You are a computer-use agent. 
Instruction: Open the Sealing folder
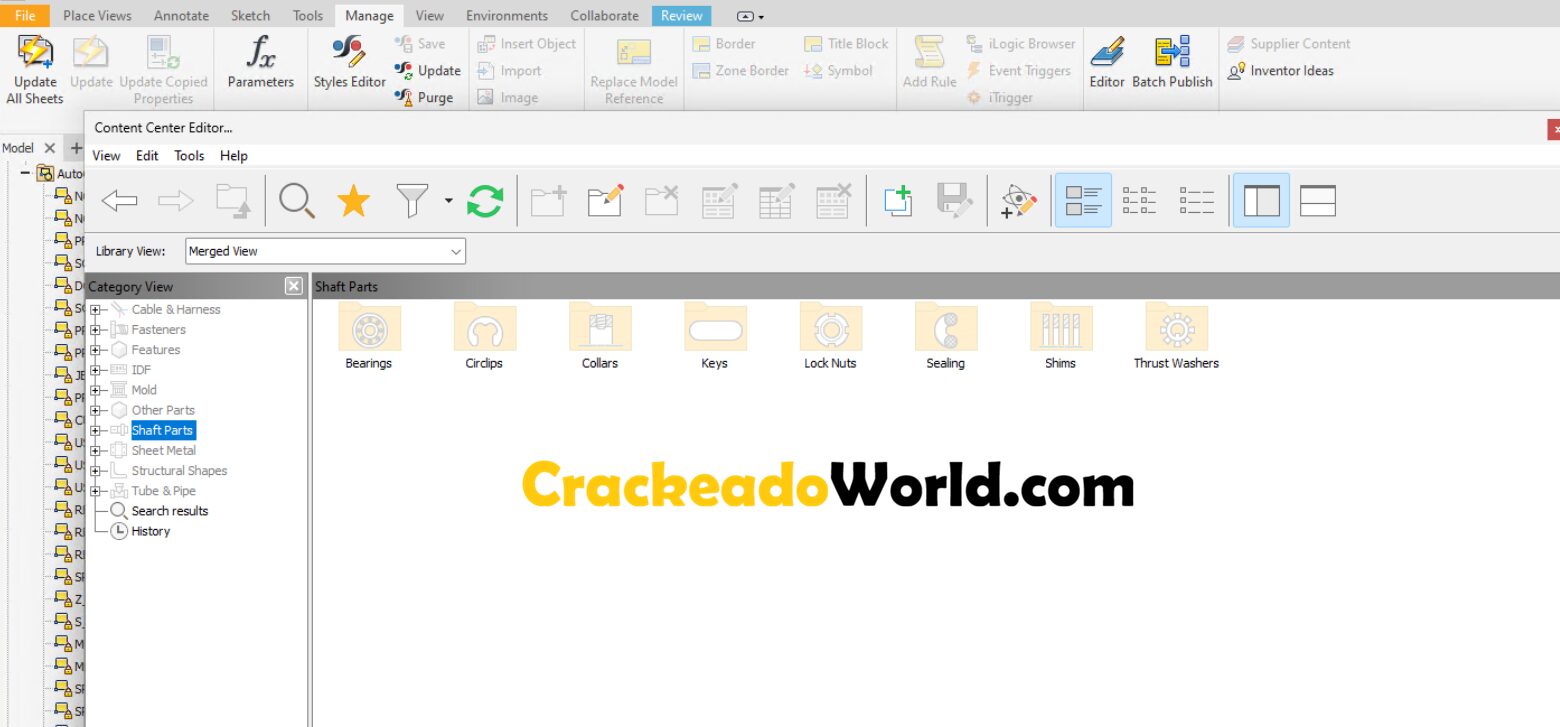point(946,336)
